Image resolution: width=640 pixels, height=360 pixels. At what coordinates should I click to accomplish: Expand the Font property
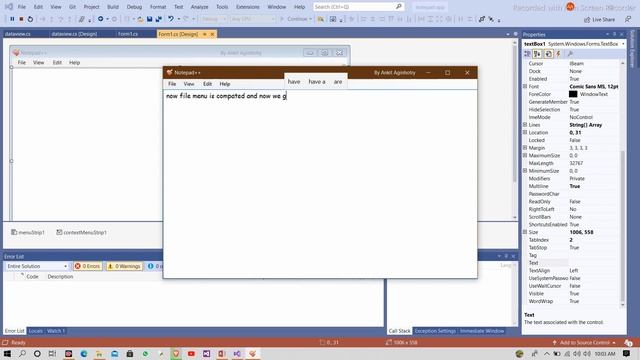click(x=525, y=87)
